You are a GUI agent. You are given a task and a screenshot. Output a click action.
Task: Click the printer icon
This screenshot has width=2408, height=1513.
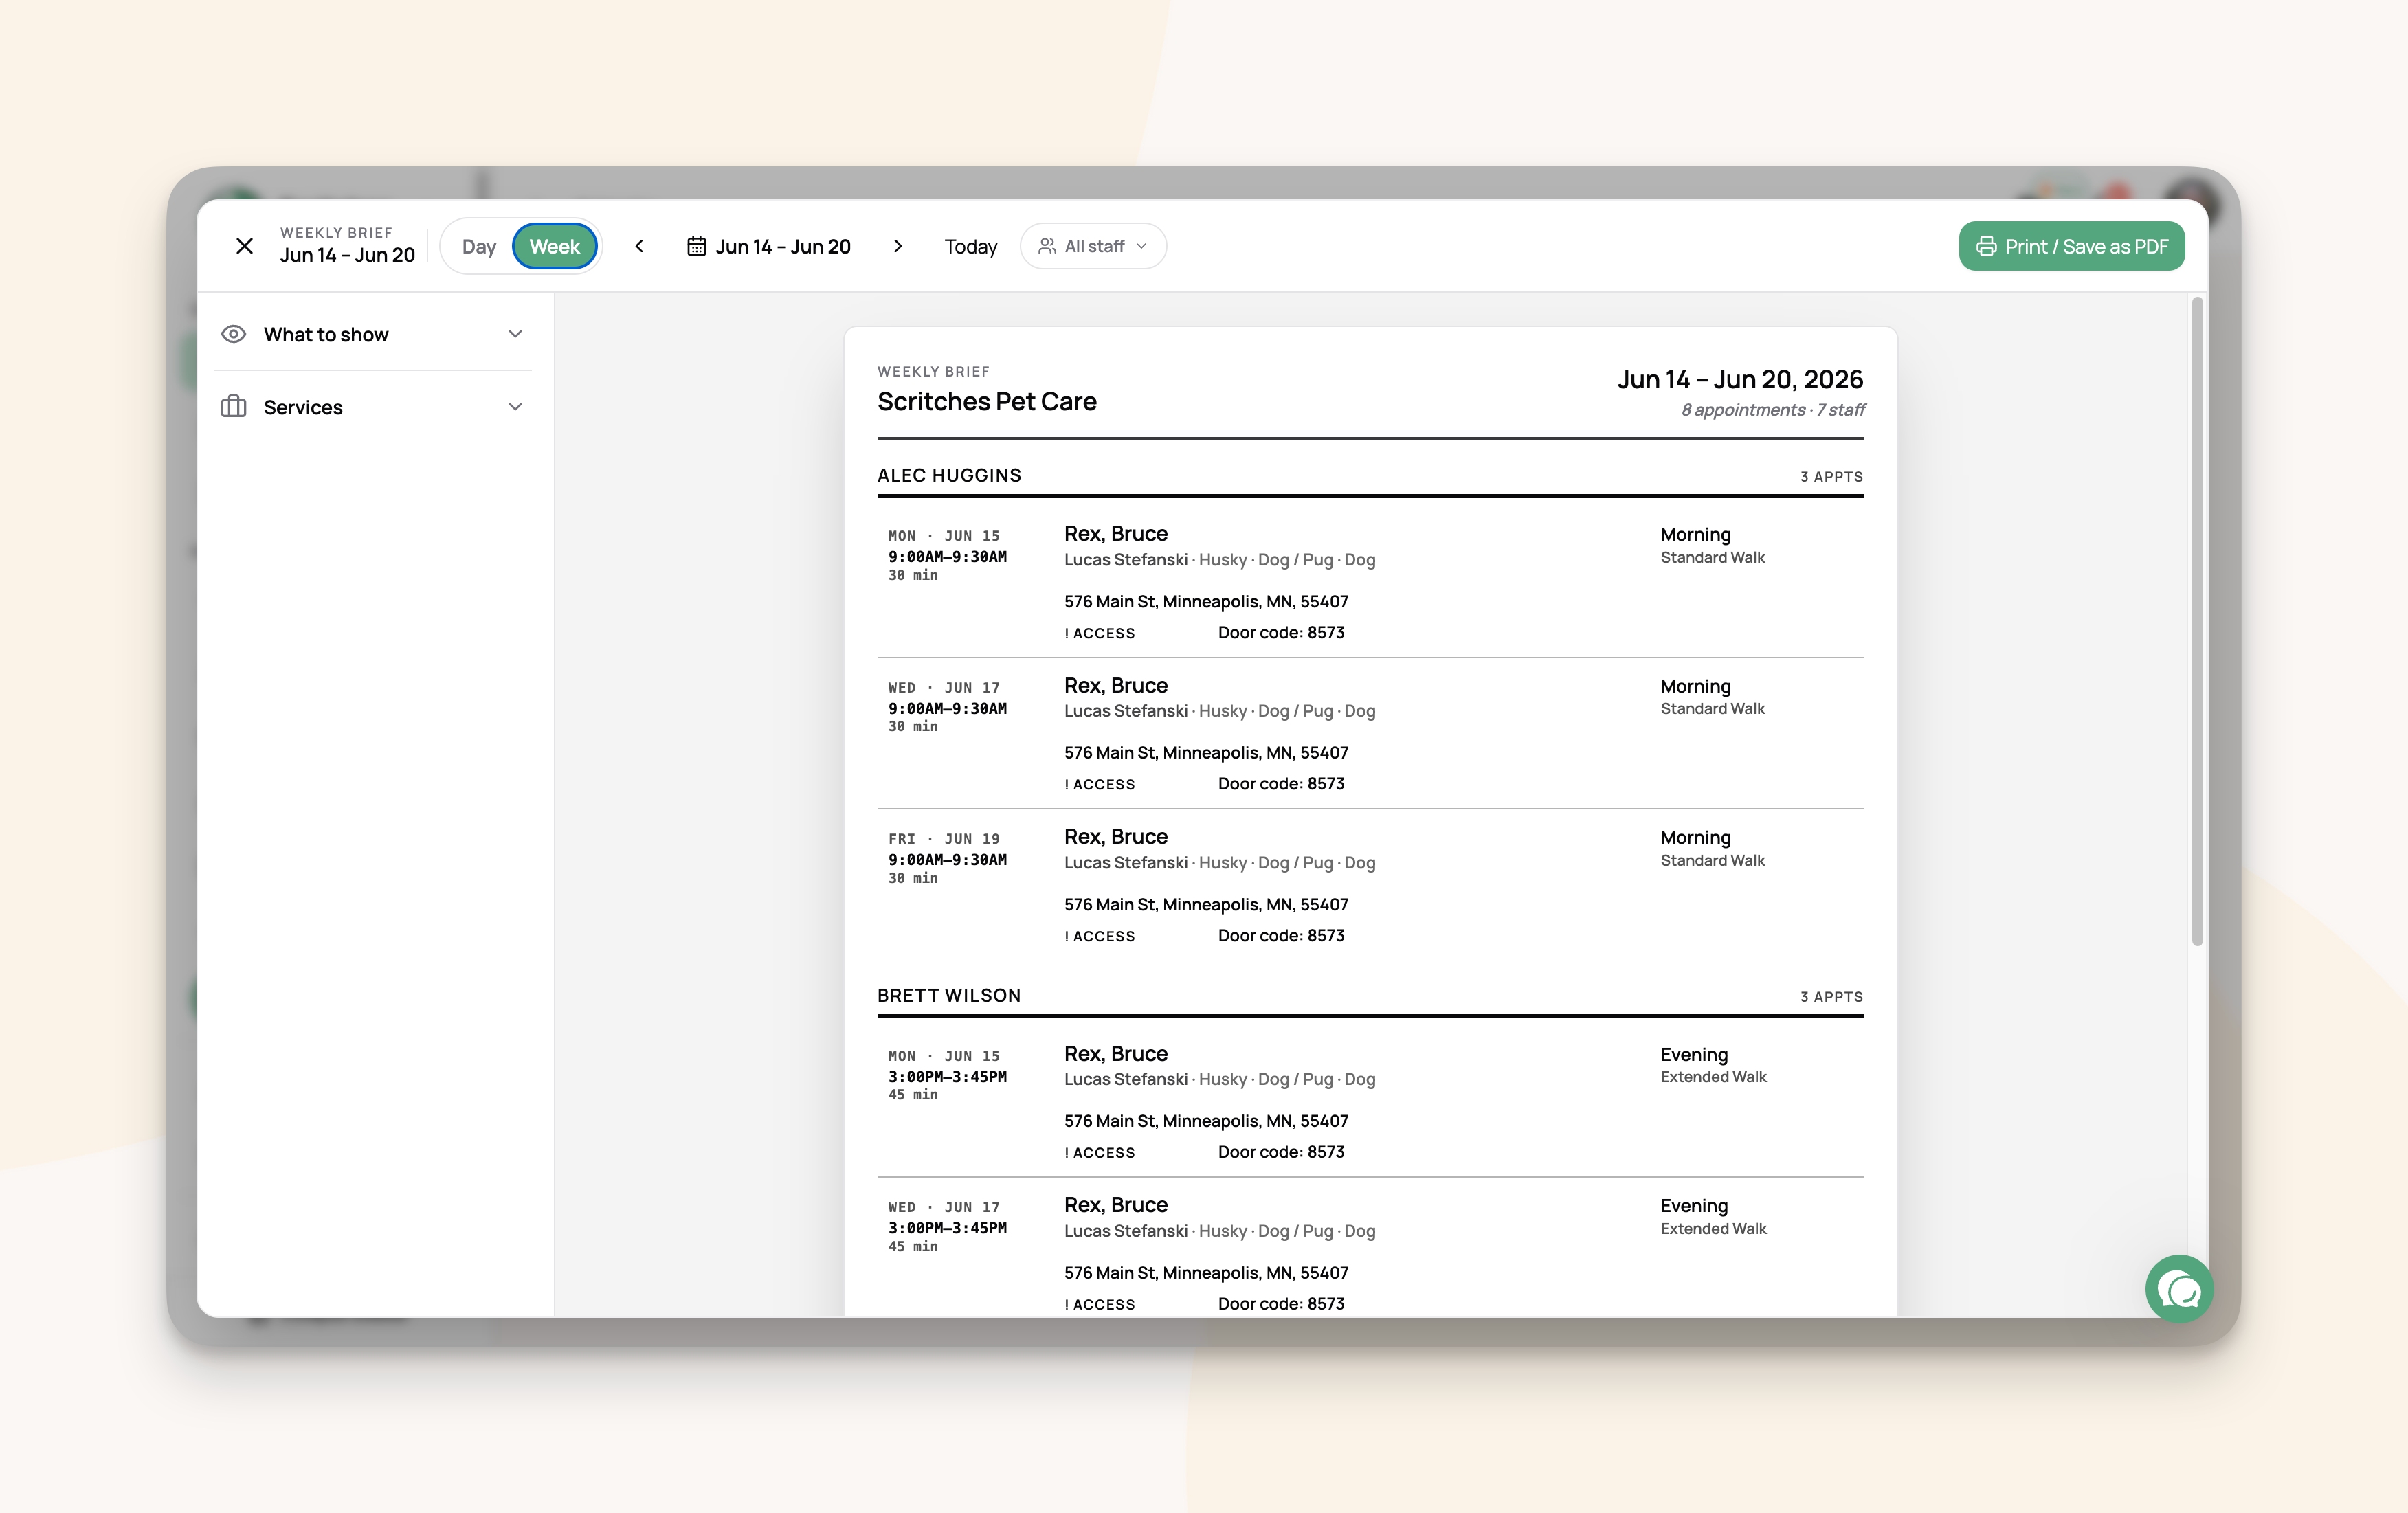click(x=1986, y=246)
